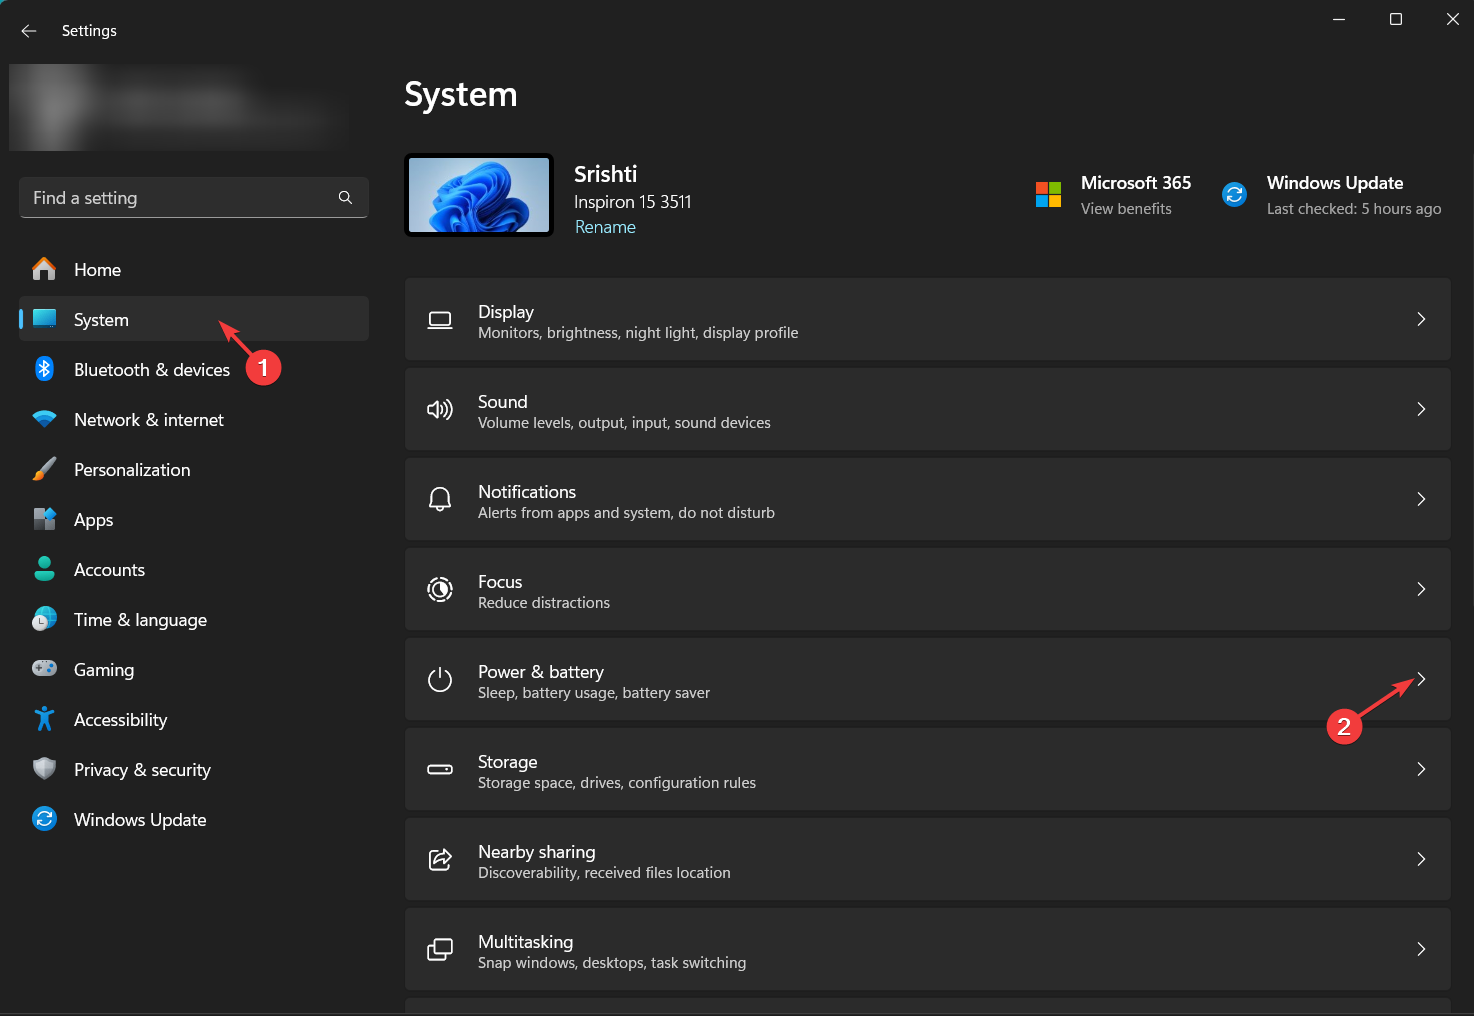
Task: Expand the Storage settings row
Action: point(1421,769)
